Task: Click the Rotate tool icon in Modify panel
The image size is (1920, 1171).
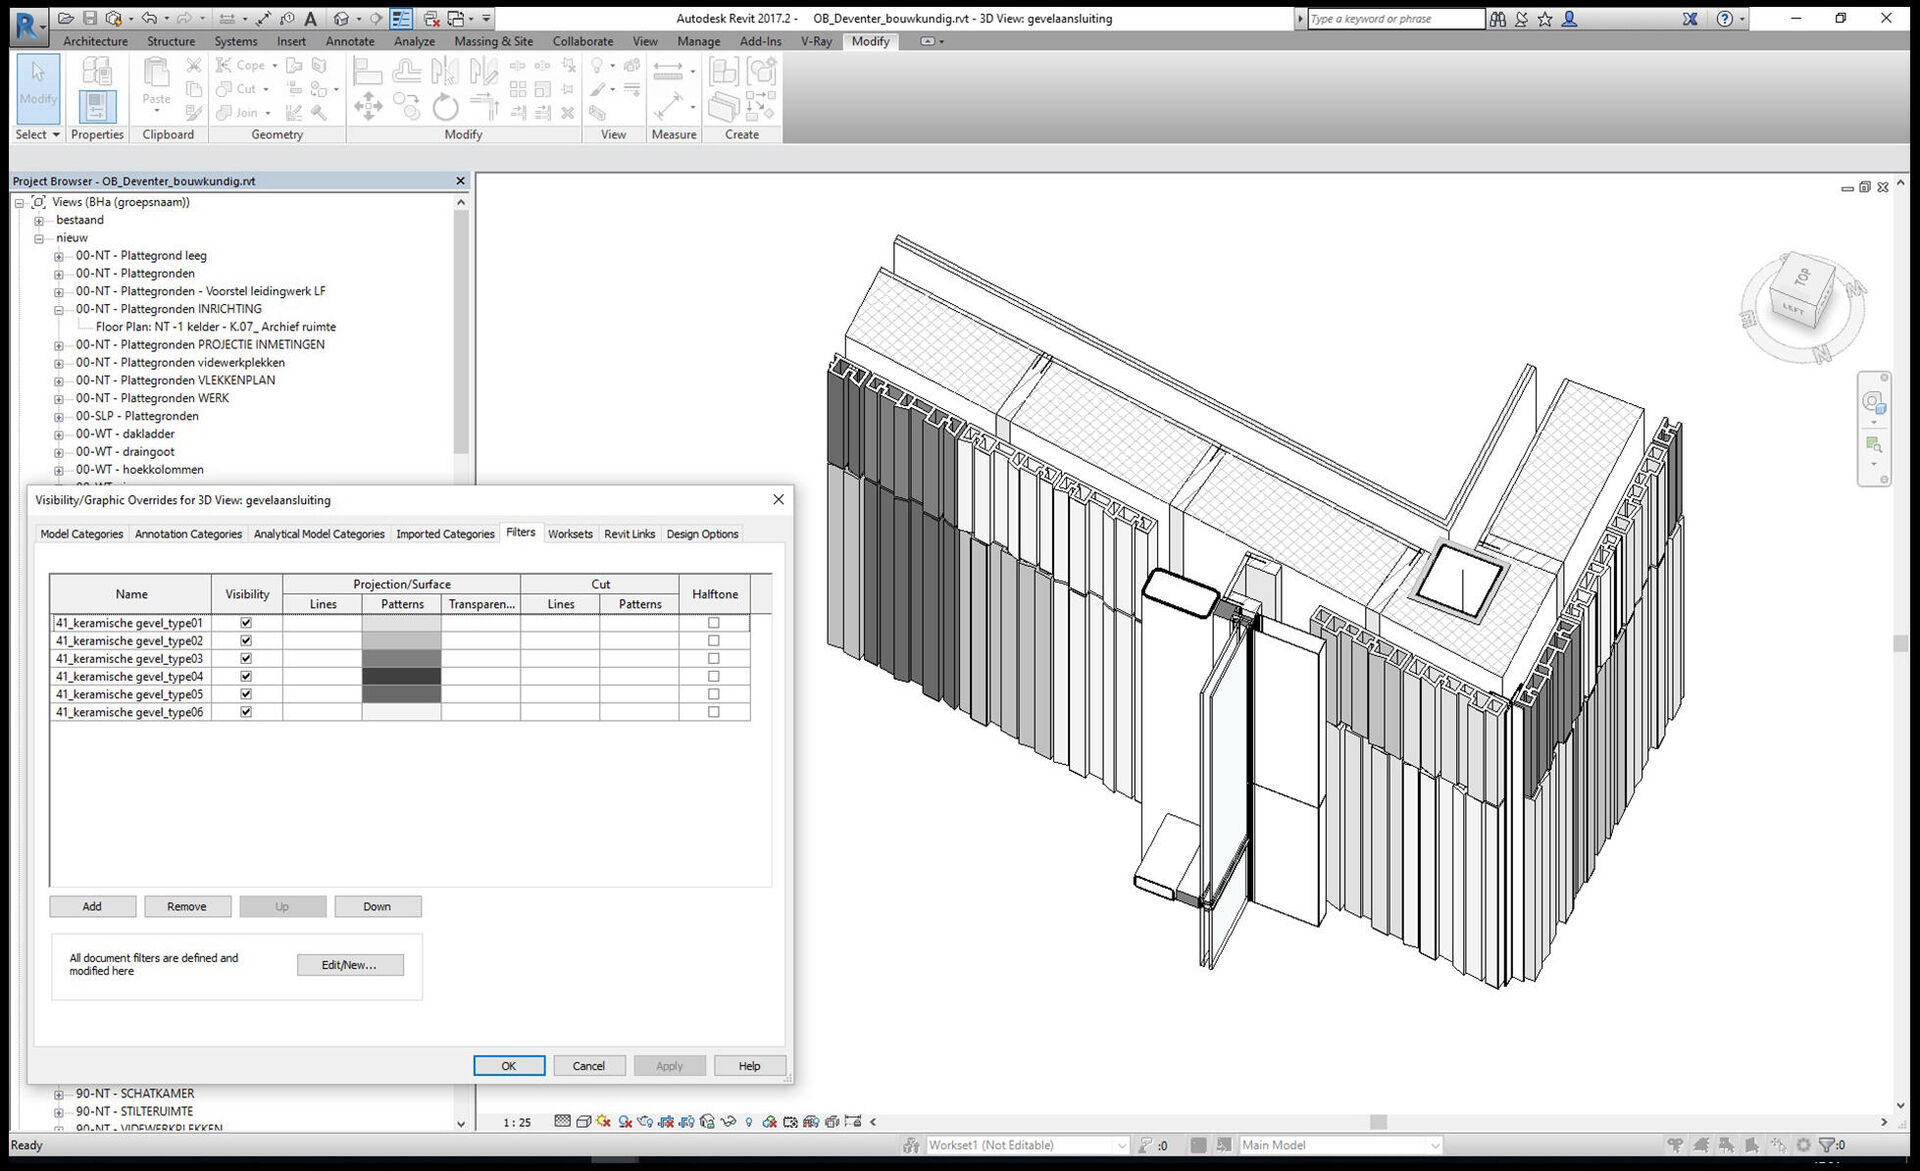Action: (445, 106)
